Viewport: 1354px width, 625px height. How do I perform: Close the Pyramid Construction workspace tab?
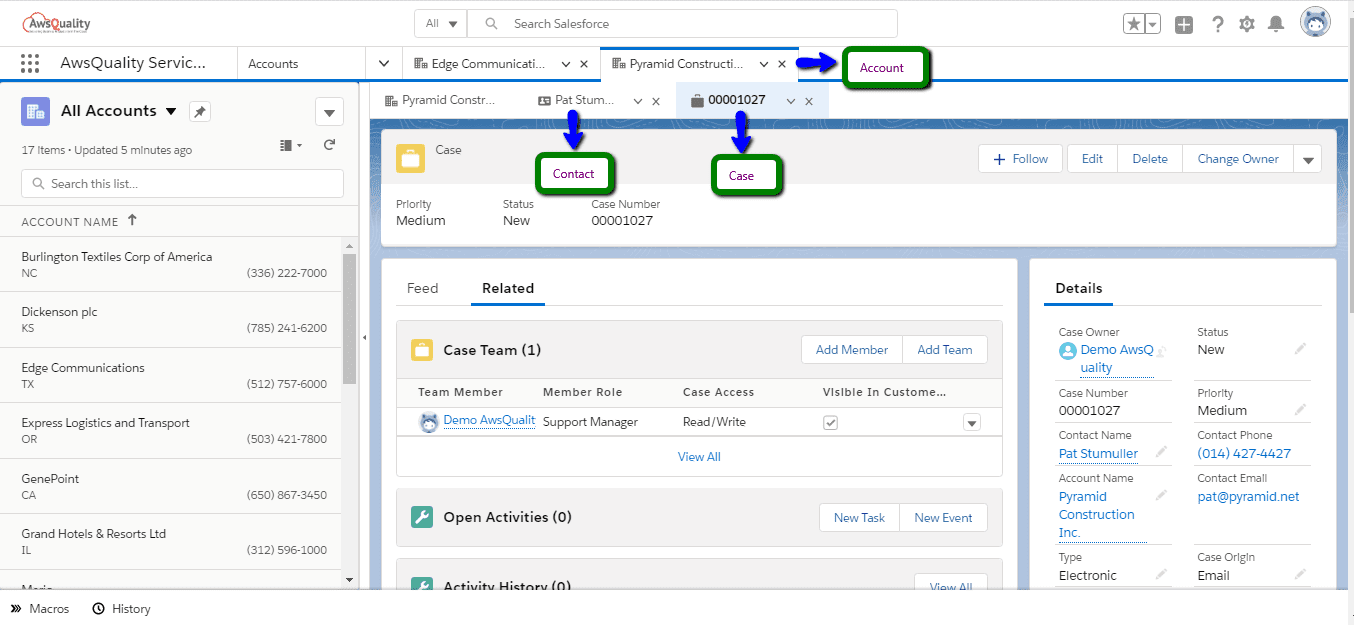(782, 64)
